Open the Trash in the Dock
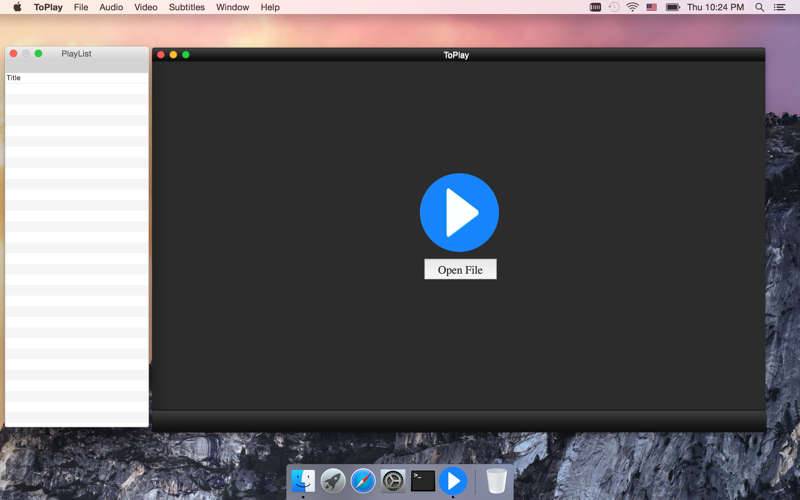 496,481
